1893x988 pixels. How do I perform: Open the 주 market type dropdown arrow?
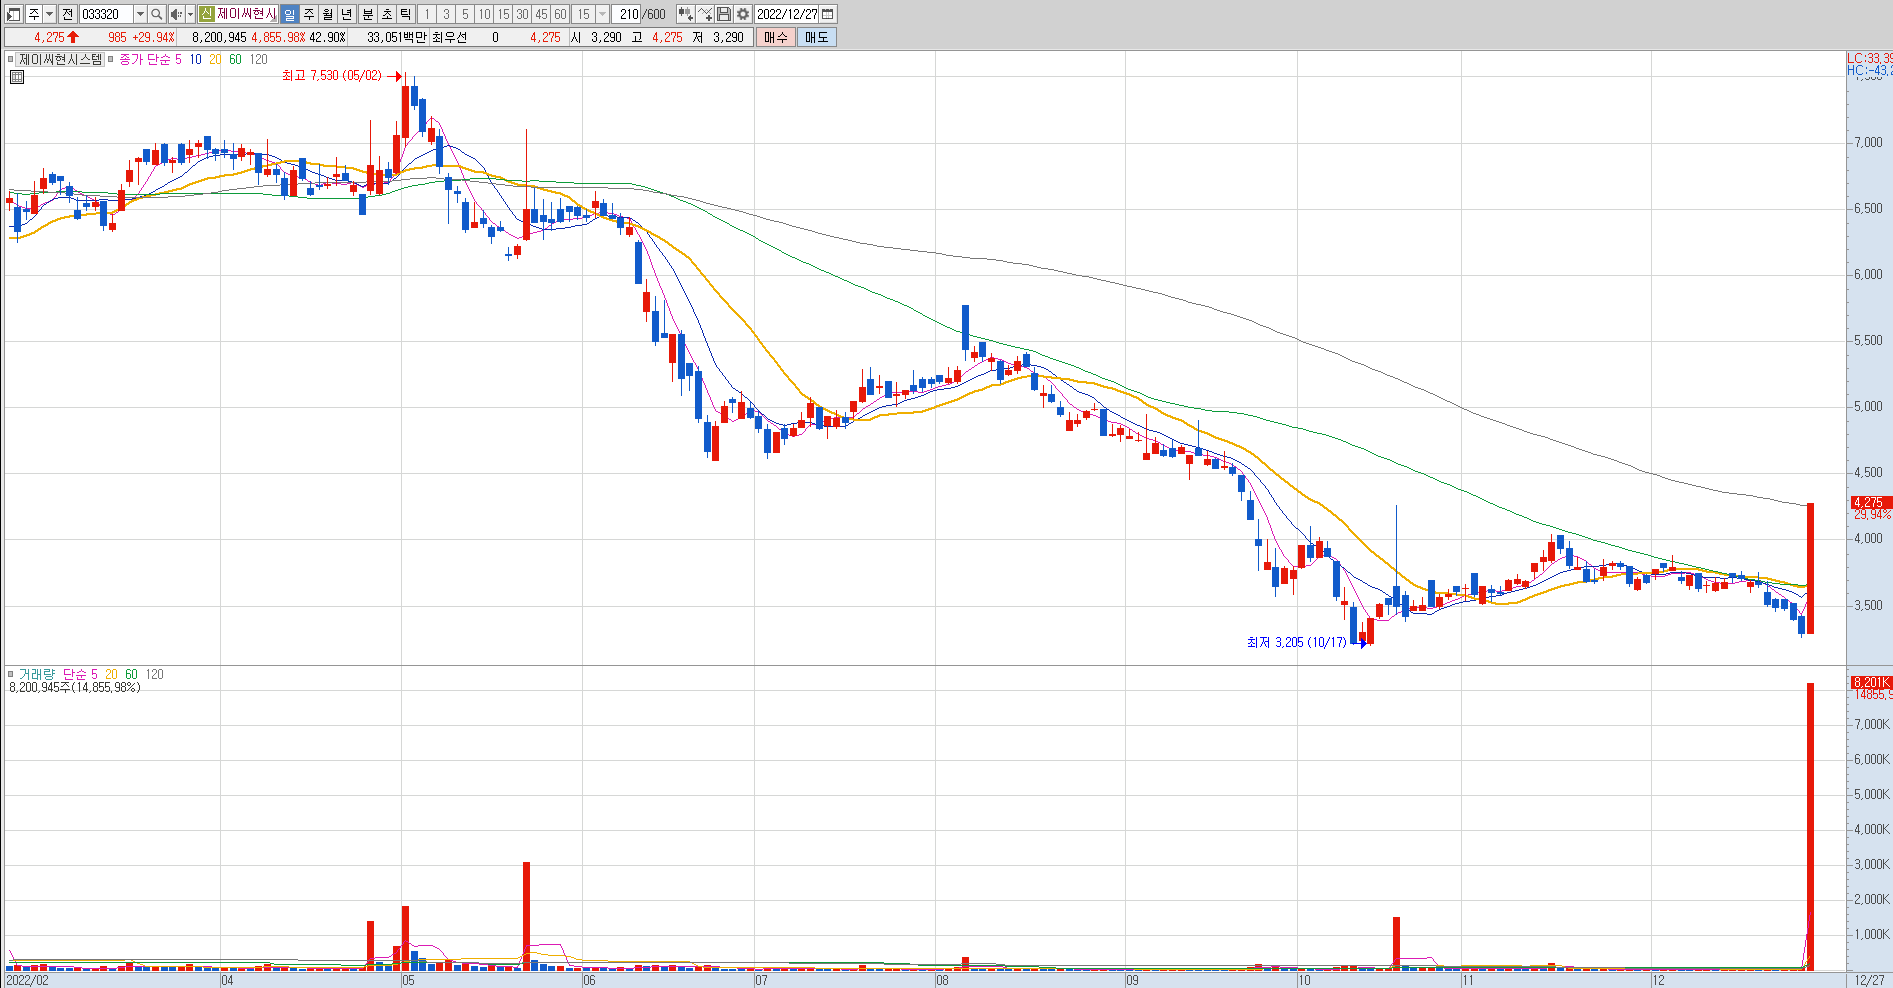[49, 14]
